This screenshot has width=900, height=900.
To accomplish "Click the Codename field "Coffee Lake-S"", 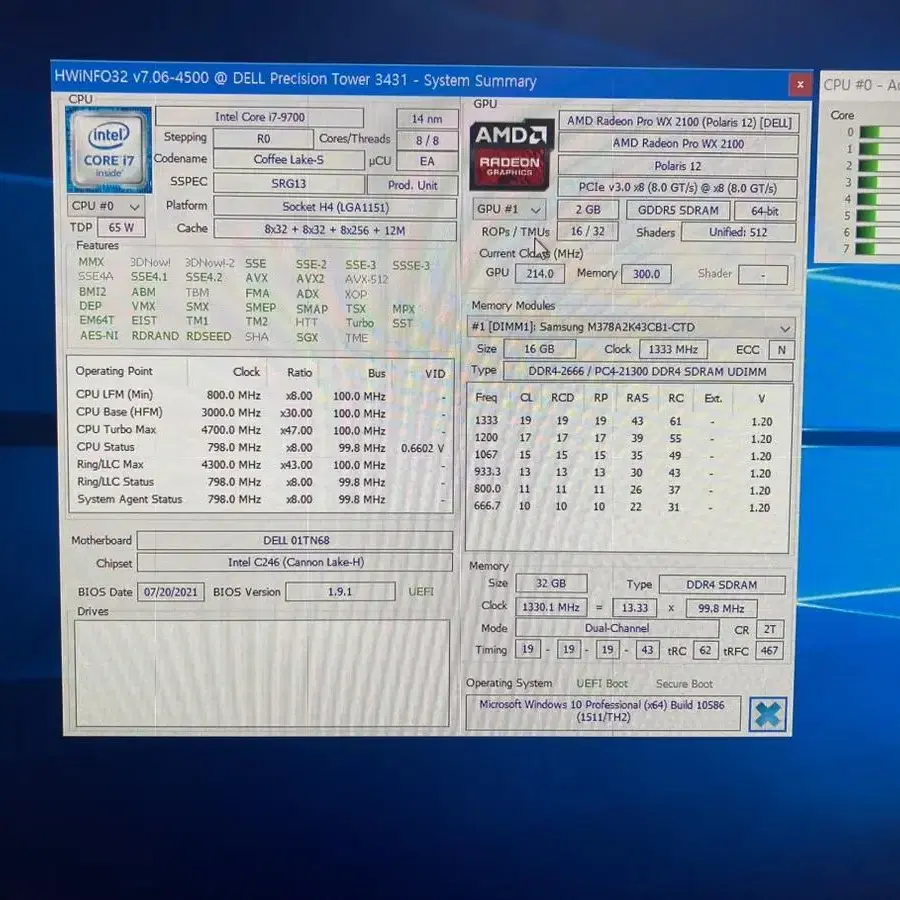I will (289, 160).
